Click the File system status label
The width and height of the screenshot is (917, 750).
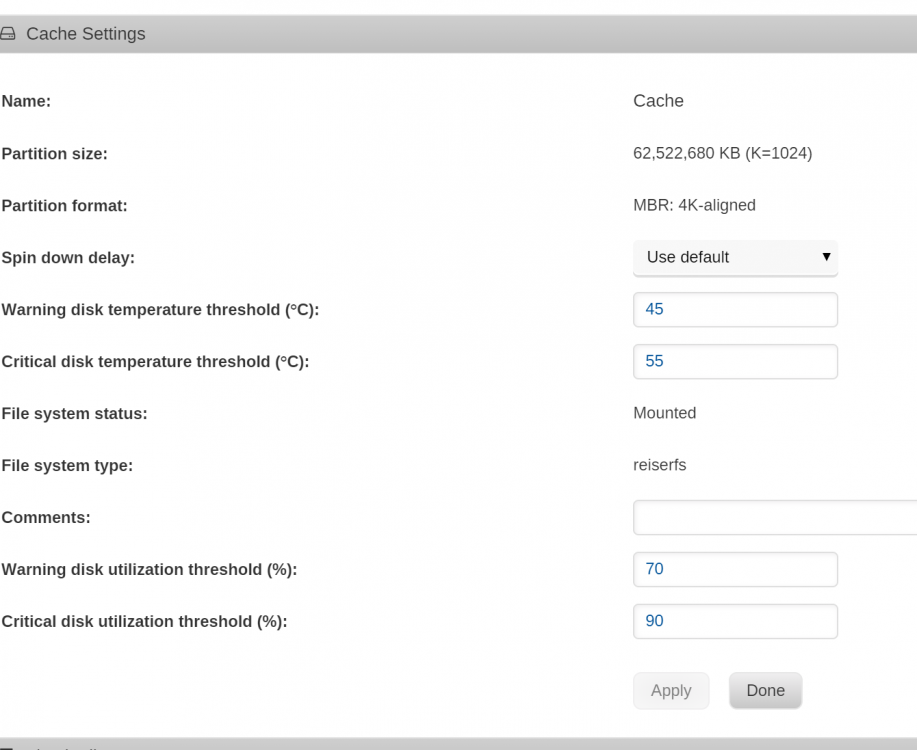pyautogui.click(x=74, y=414)
